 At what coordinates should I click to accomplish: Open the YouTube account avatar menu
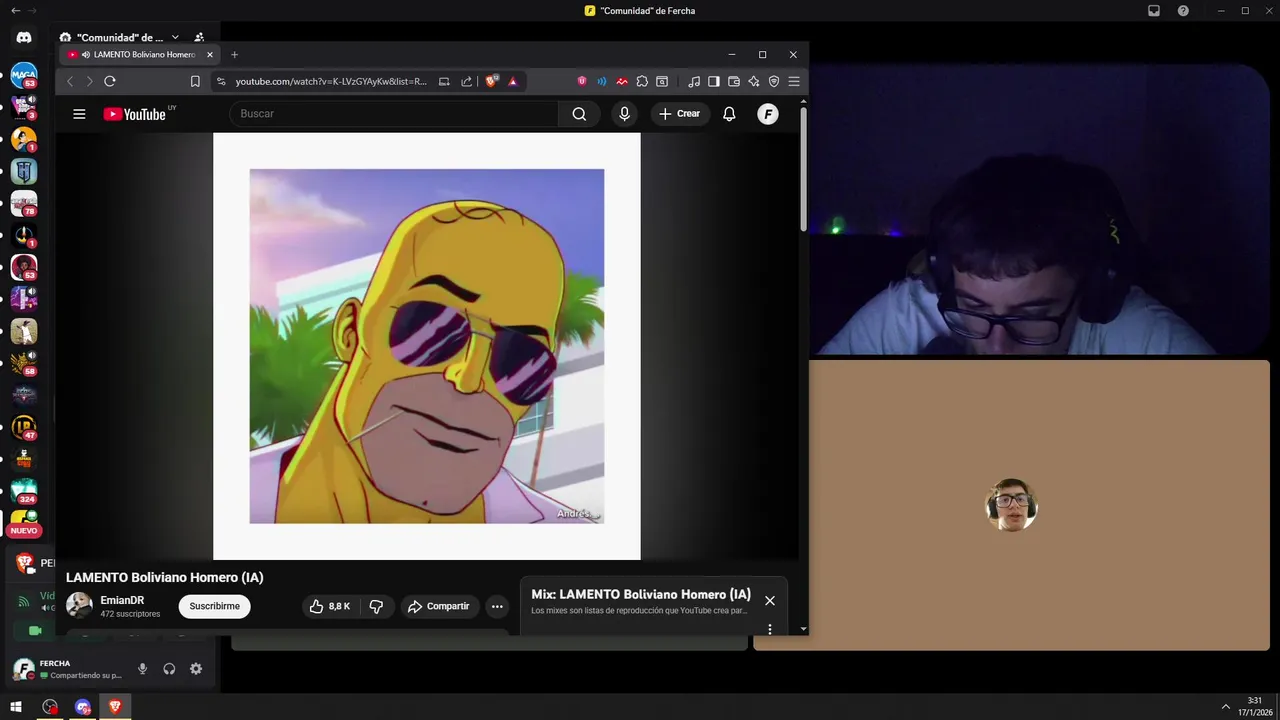coord(768,114)
